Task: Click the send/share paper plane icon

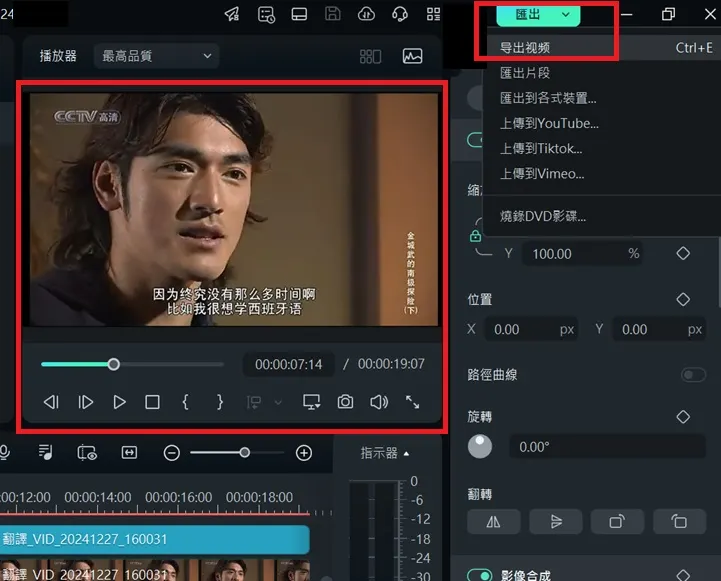Action: click(232, 14)
